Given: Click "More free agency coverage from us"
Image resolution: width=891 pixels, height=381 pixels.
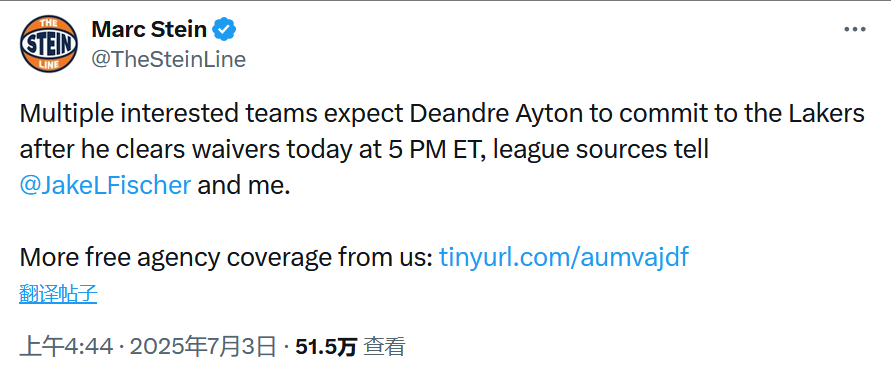Looking at the screenshot, I should point(226,258).
